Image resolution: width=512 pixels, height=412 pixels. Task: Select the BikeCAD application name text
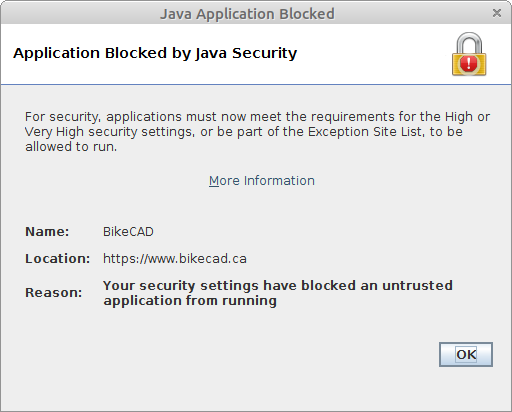point(128,232)
